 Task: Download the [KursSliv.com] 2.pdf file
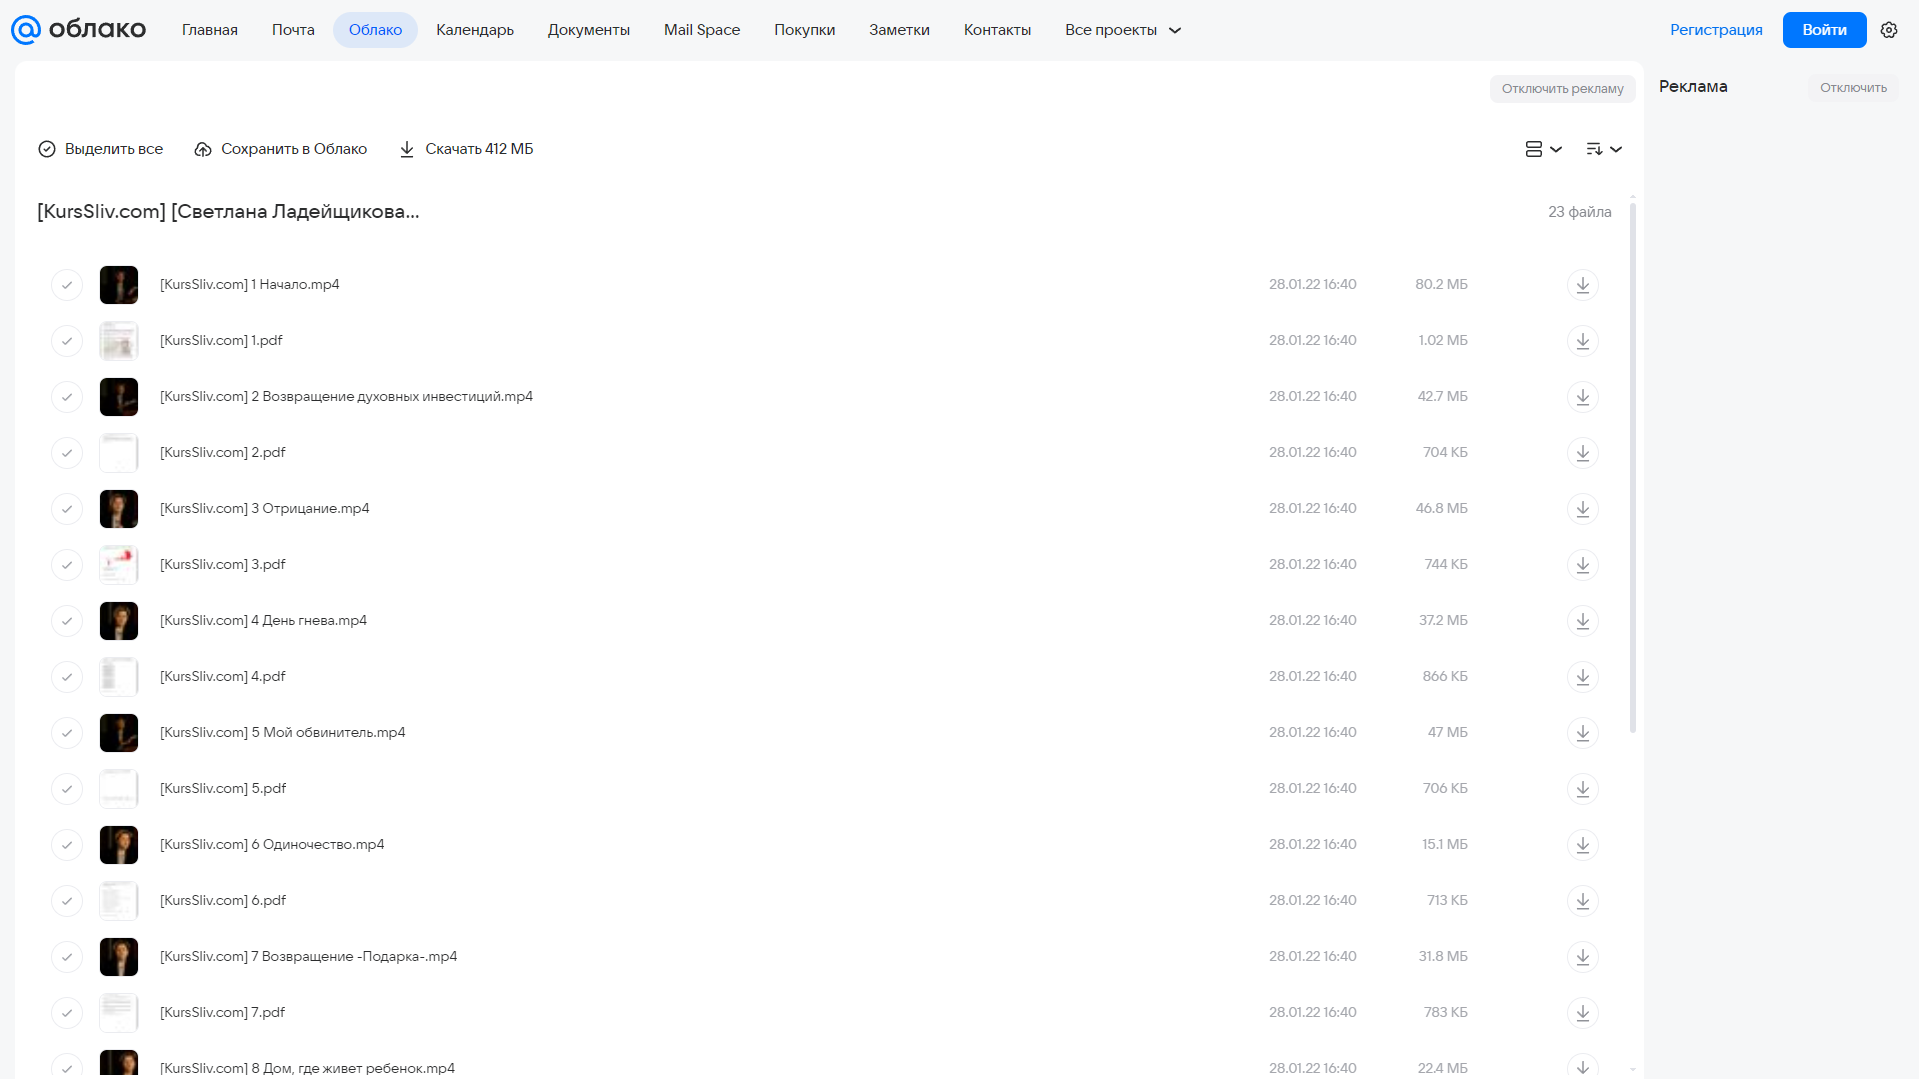(1582, 453)
